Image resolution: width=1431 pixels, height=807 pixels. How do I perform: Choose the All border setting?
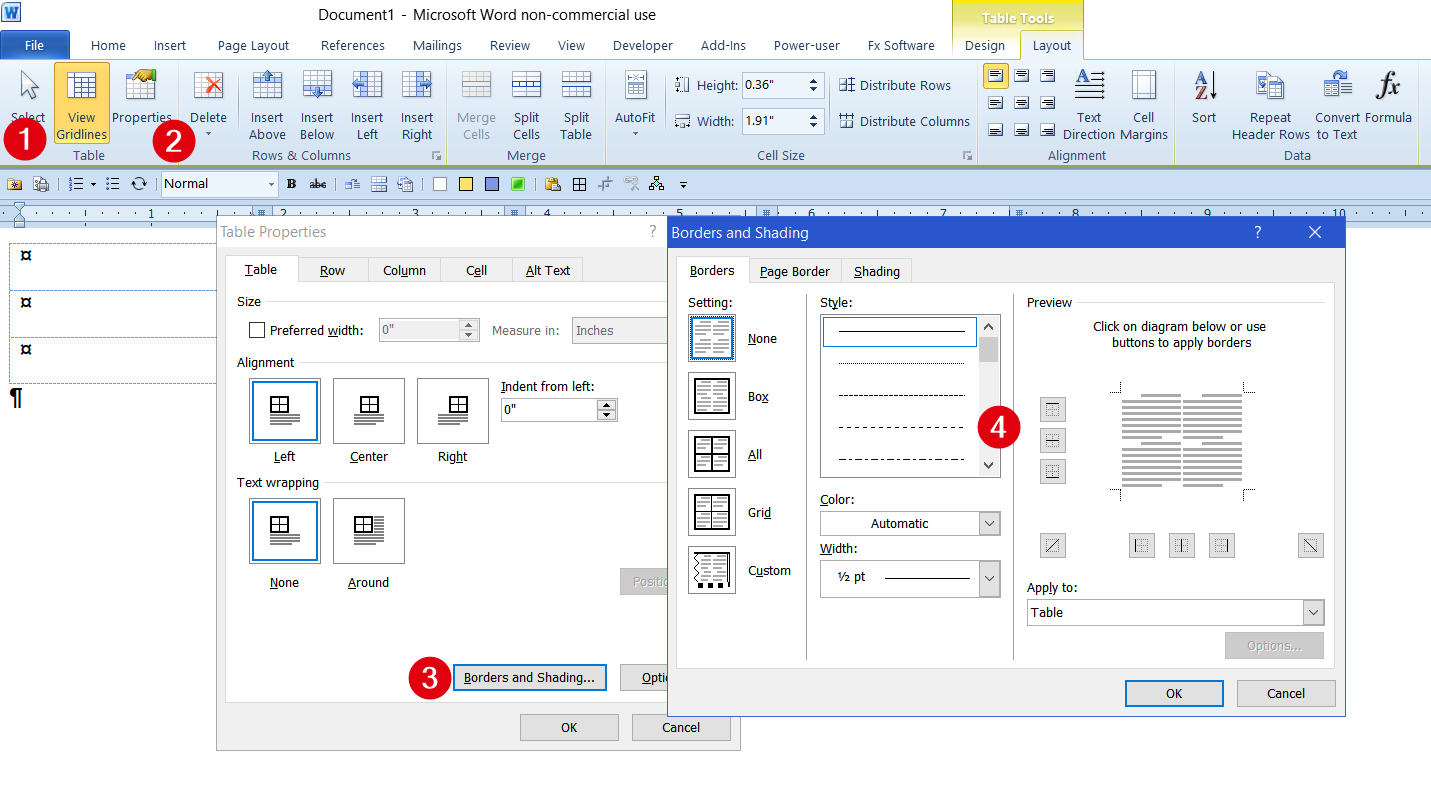click(x=712, y=454)
